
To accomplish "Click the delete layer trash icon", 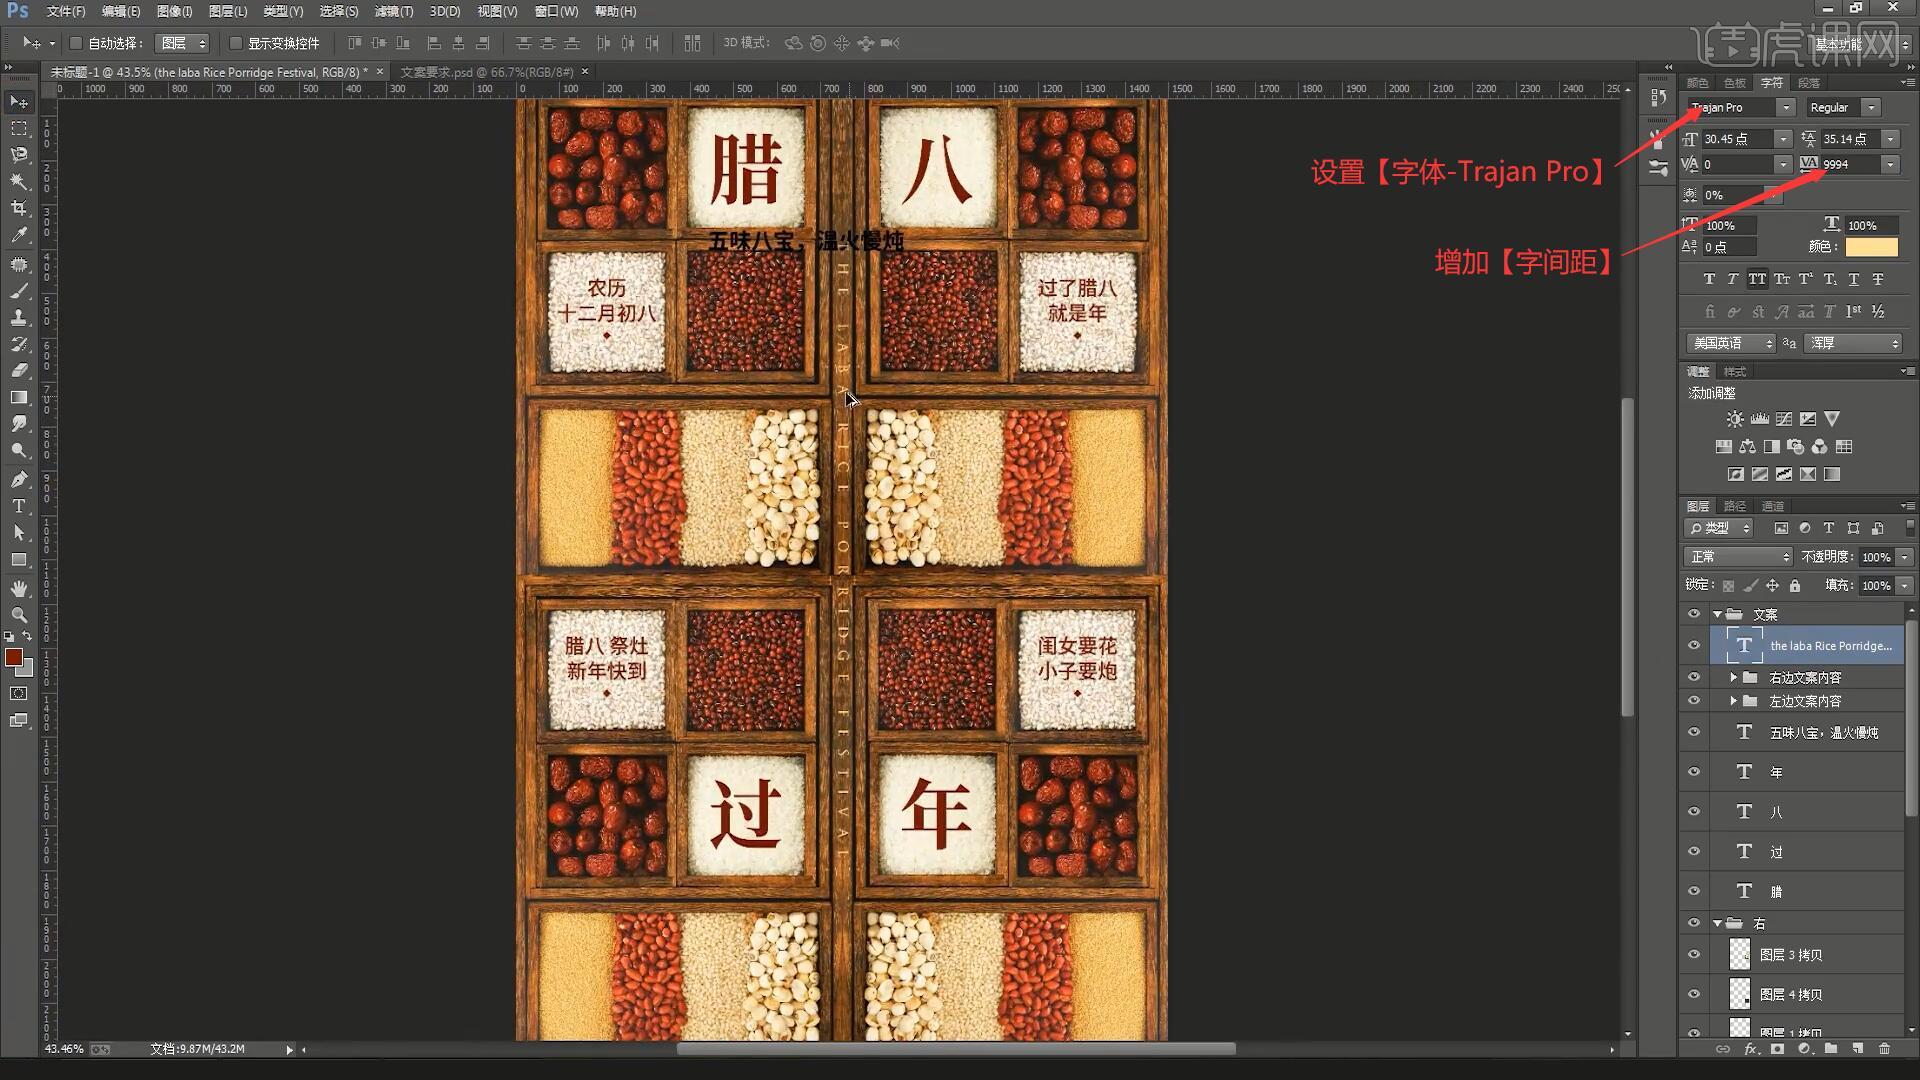I will pyautogui.click(x=1884, y=1049).
